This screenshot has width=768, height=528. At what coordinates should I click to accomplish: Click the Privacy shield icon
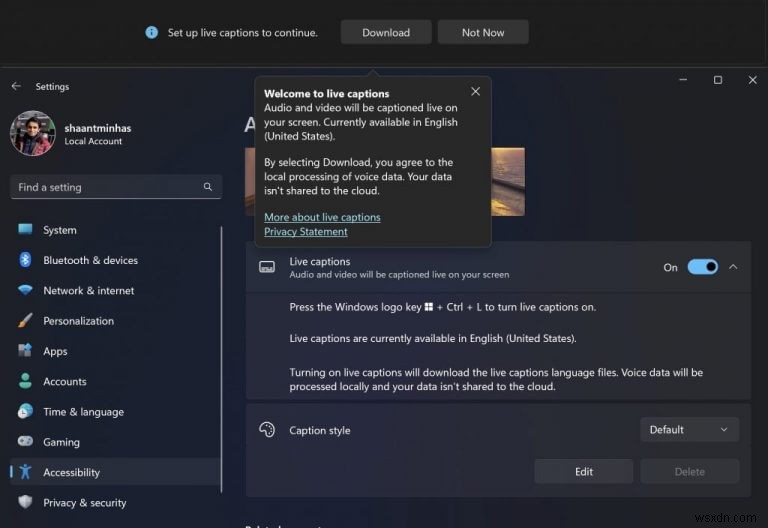[x=25, y=502]
